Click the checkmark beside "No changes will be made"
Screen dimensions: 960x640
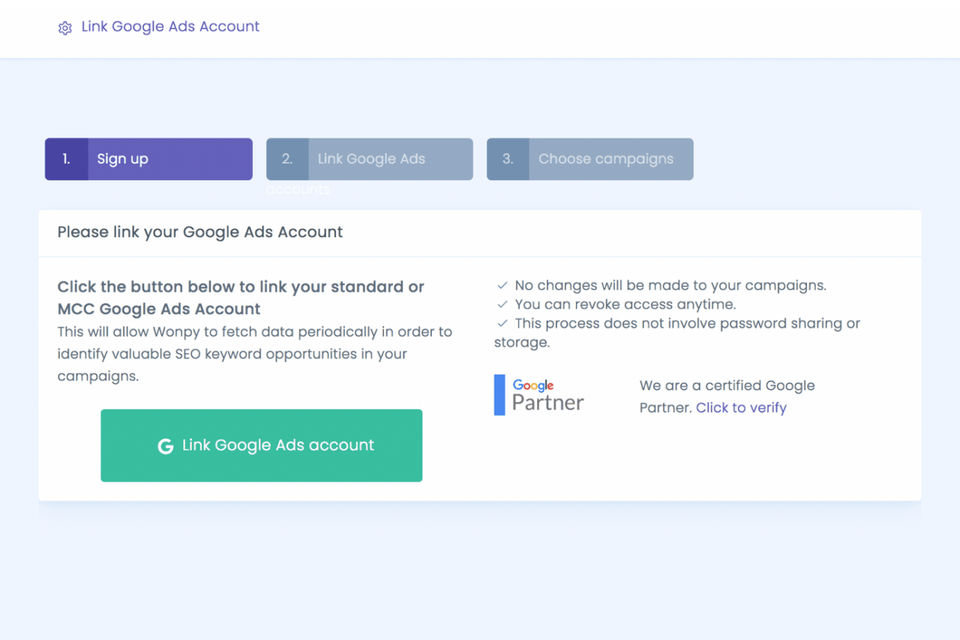coord(502,286)
